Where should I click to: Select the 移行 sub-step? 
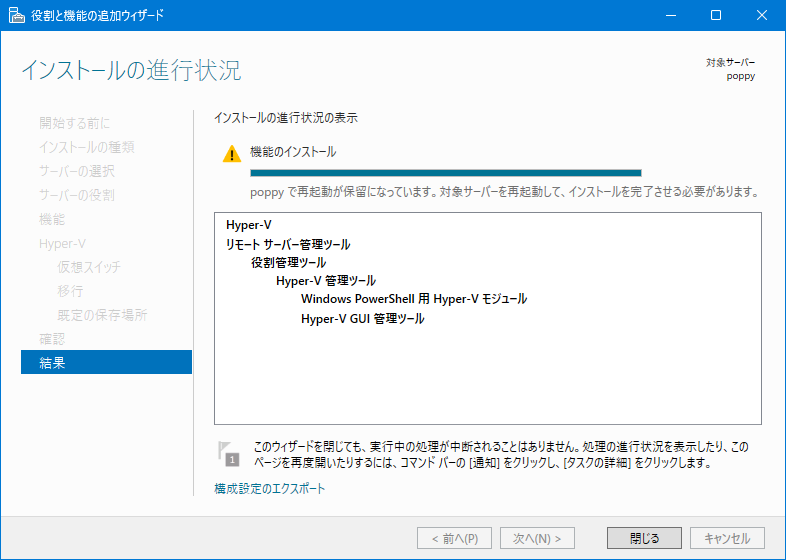[x=70, y=291]
